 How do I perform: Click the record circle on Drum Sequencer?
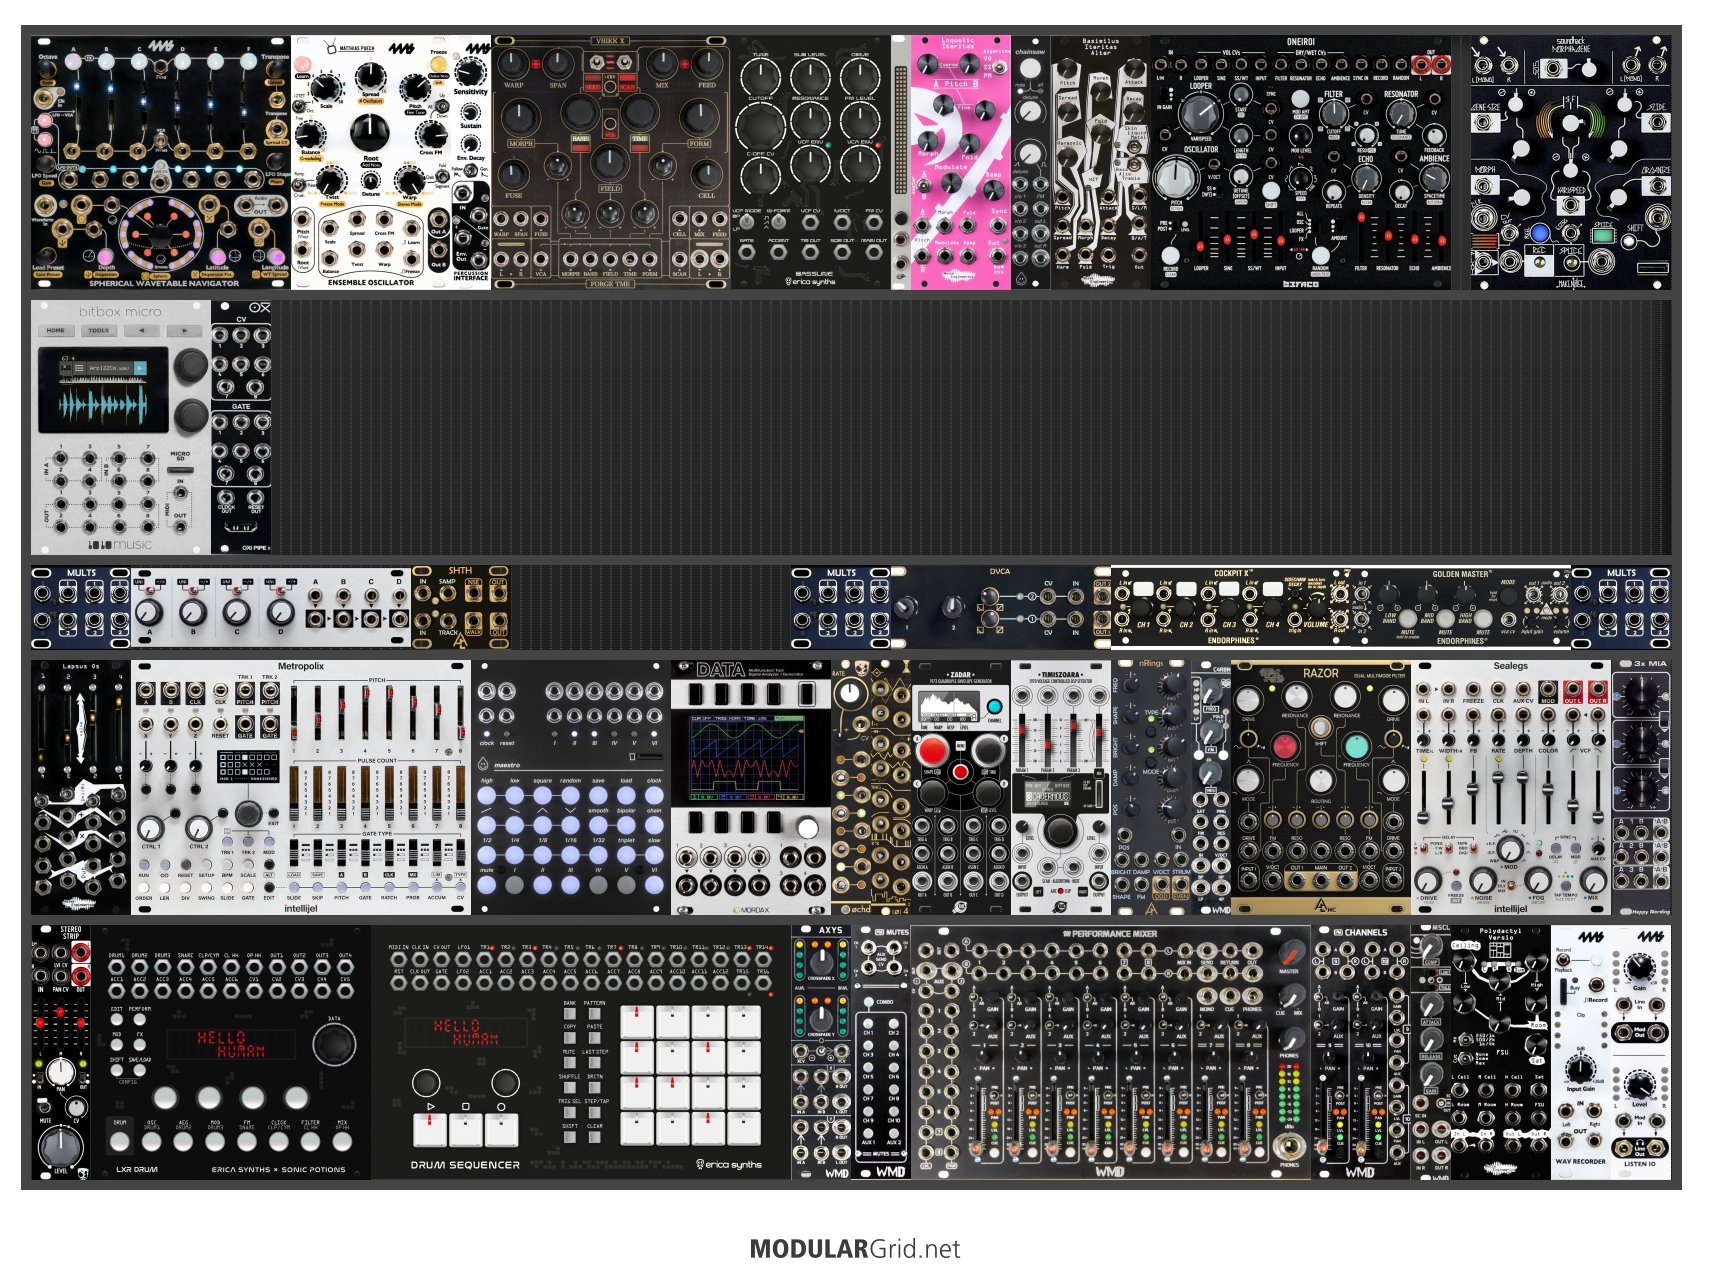pyautogui.click(x=502, y=1107)
